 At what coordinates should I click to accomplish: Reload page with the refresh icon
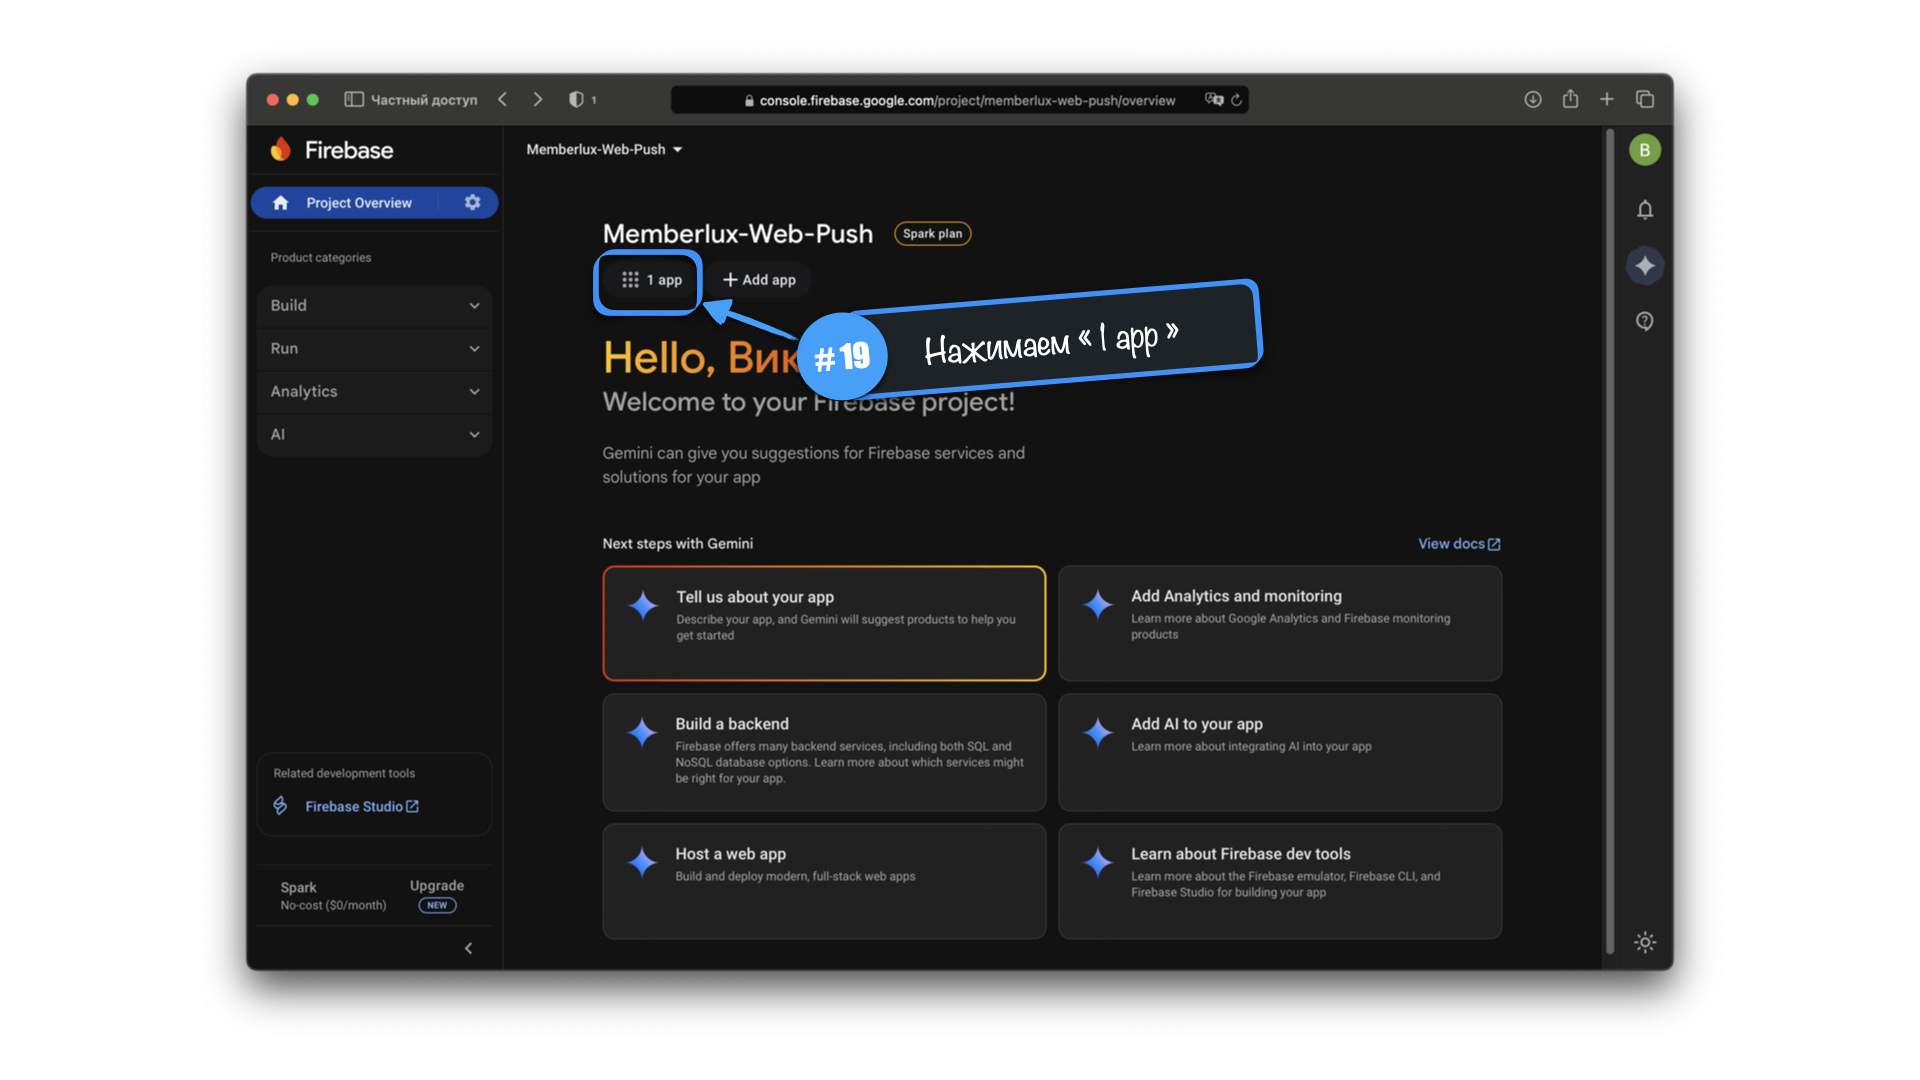coord(1237,100)
